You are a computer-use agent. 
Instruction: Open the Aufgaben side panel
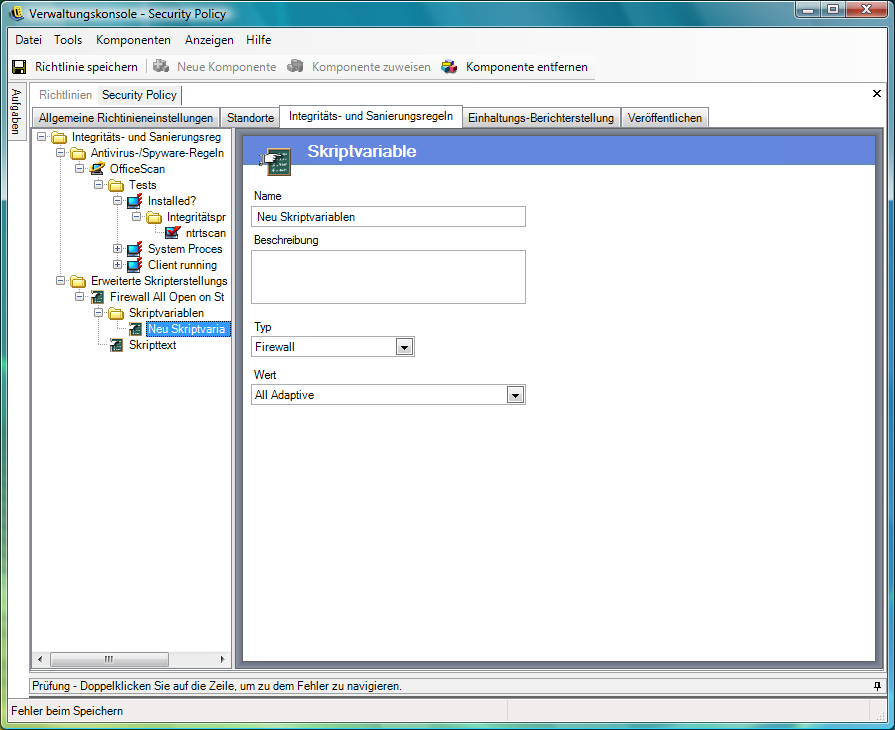click(x=16, y=111)
